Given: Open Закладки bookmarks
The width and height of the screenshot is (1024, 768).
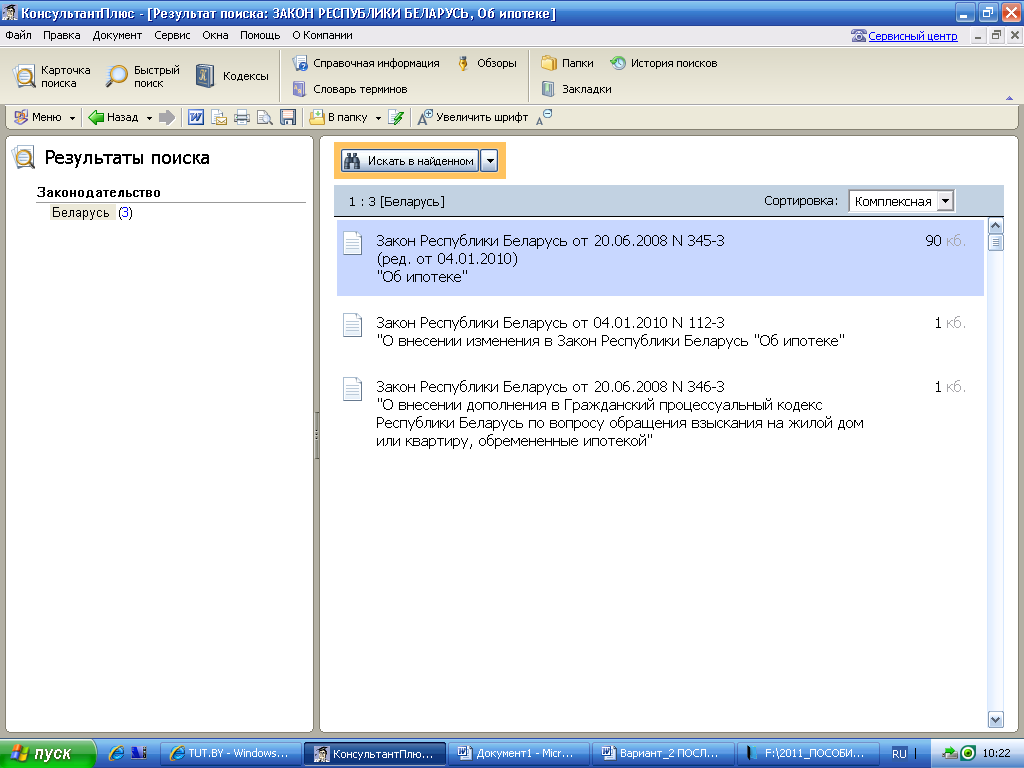Looking at the screenshot, I should (577, 89).
